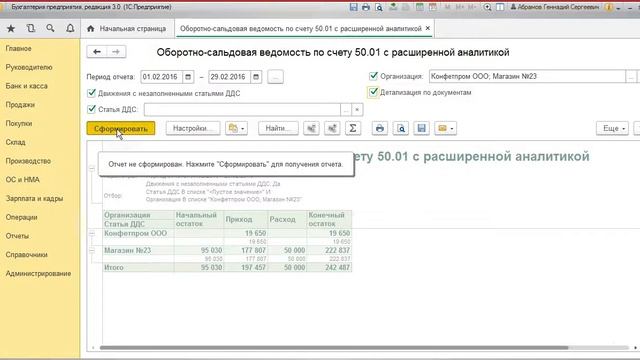Screen dimensions: 640x360
Task: Edit start date field 01.02.2016
Action: [162, 77]
